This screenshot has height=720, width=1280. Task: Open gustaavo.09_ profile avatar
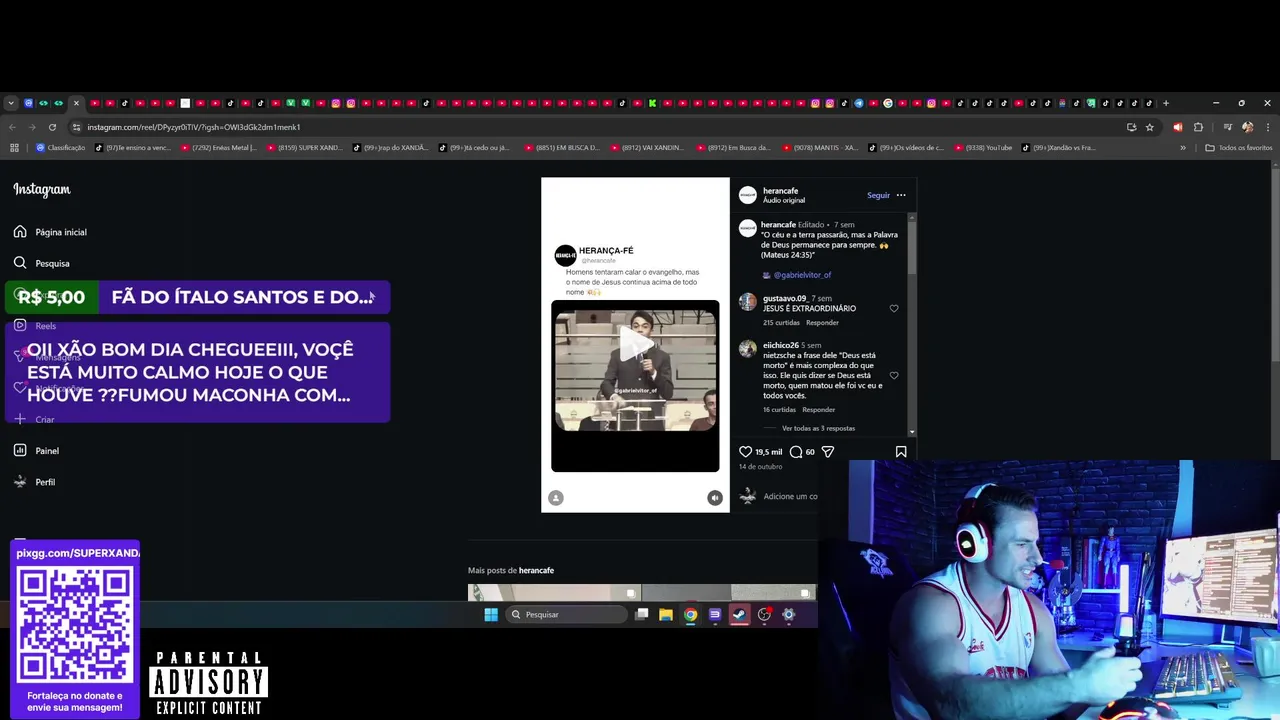(x=748, y=302)
